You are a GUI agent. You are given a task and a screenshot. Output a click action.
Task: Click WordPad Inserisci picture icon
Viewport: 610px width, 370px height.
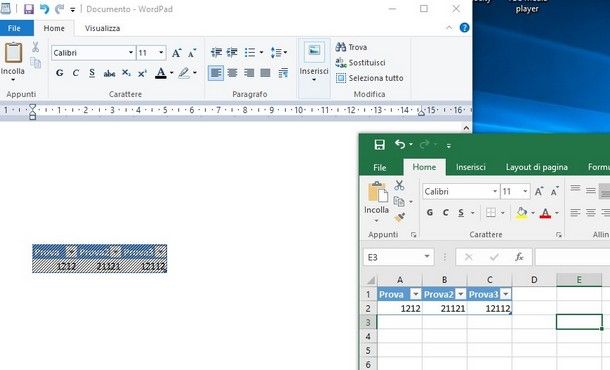314,51
